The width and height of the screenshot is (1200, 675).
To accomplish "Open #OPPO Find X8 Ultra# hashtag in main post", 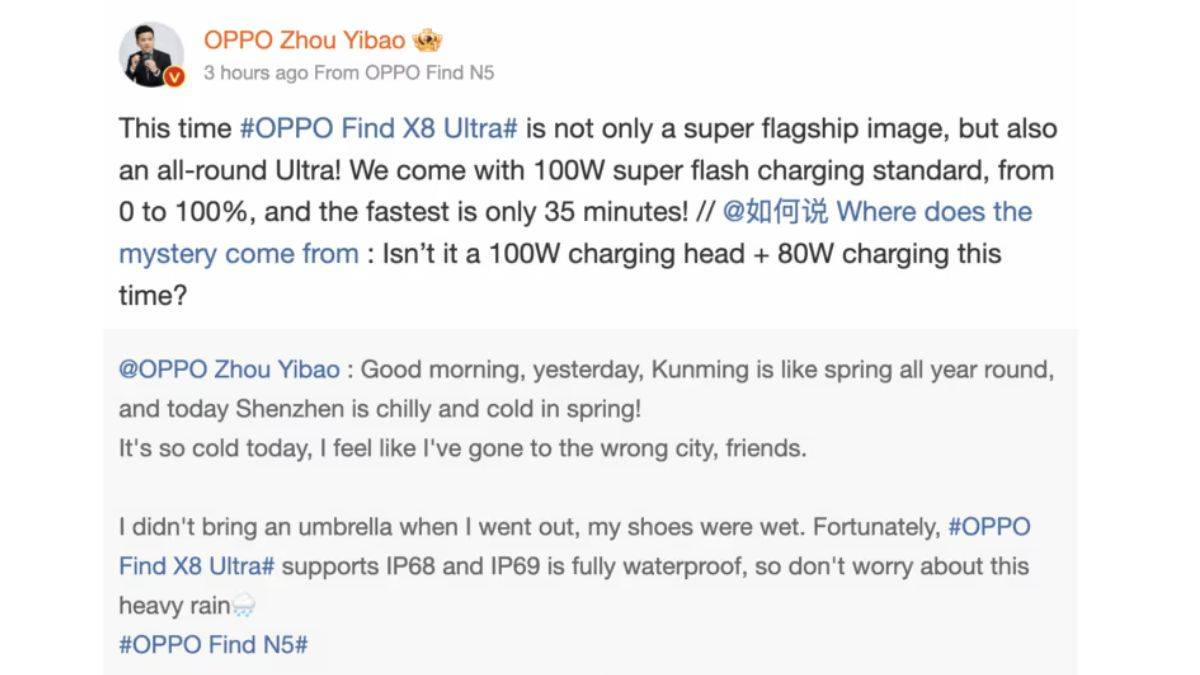I will 378,129.
